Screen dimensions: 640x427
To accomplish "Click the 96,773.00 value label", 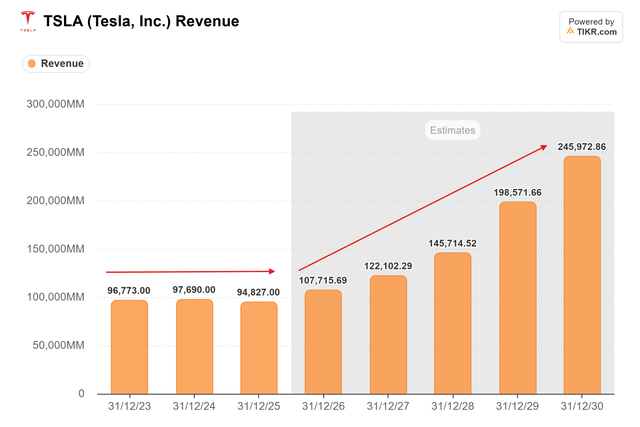I will coord(129,291).
